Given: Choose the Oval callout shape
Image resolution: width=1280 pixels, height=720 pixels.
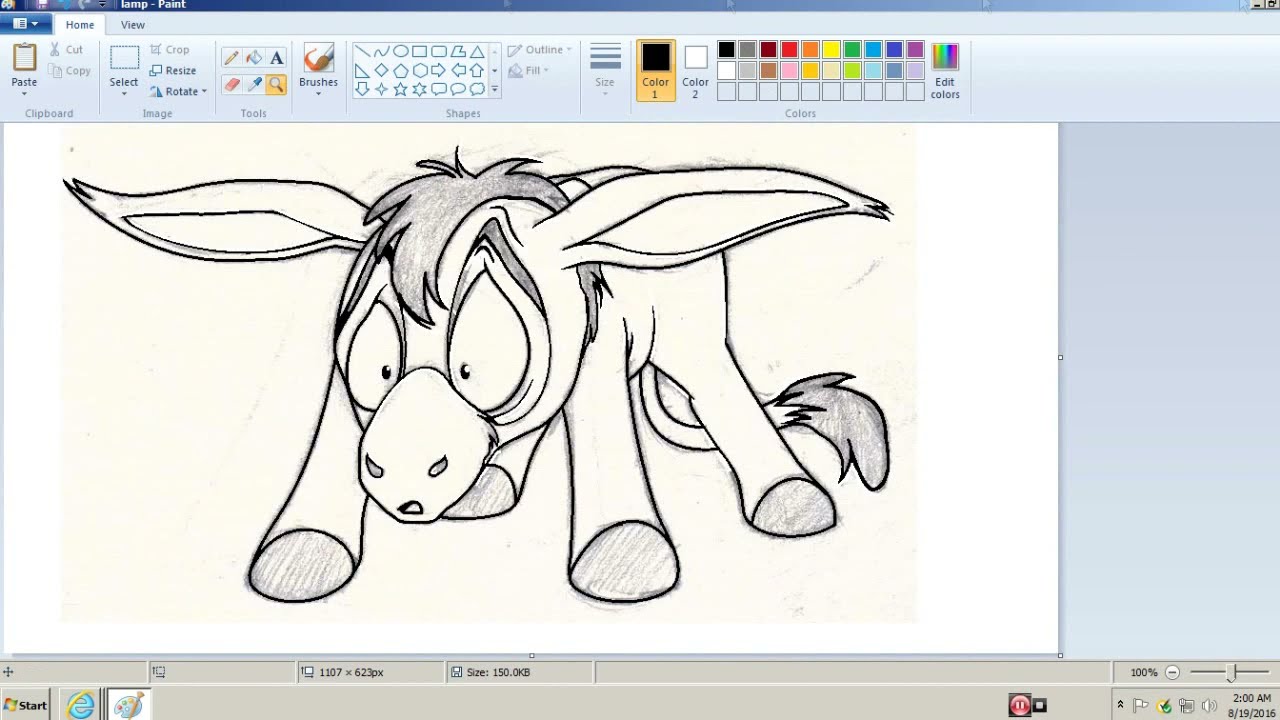Looking at the screenshot, I should 458,89.
